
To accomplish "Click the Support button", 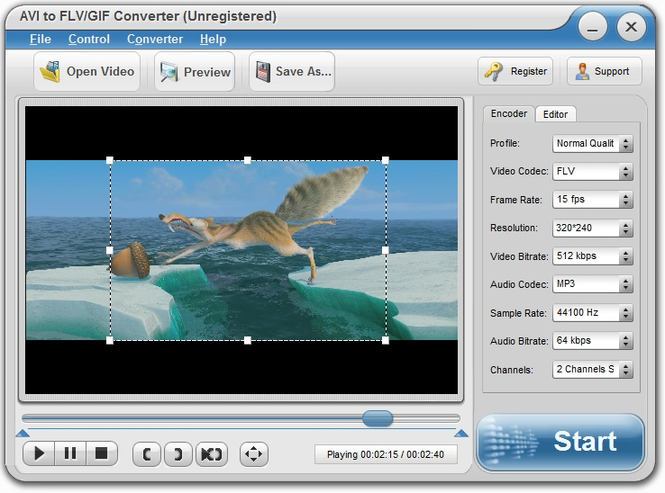I will tap(604, 71).
